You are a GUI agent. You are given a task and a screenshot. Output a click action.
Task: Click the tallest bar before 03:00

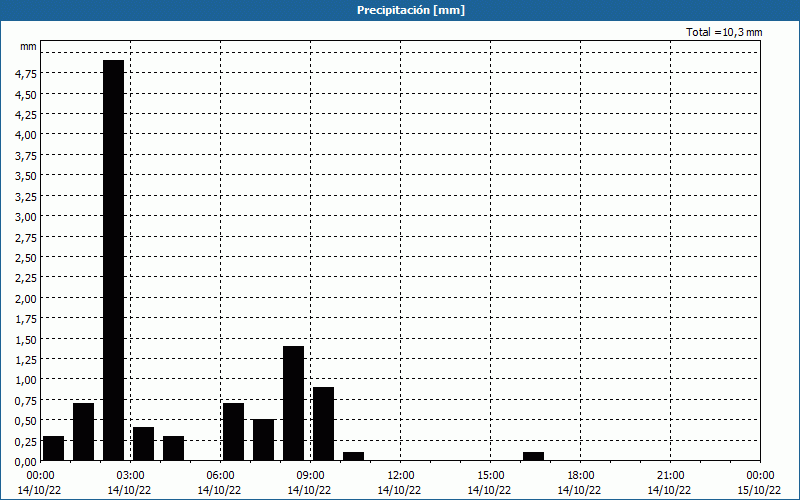[113, 260]
